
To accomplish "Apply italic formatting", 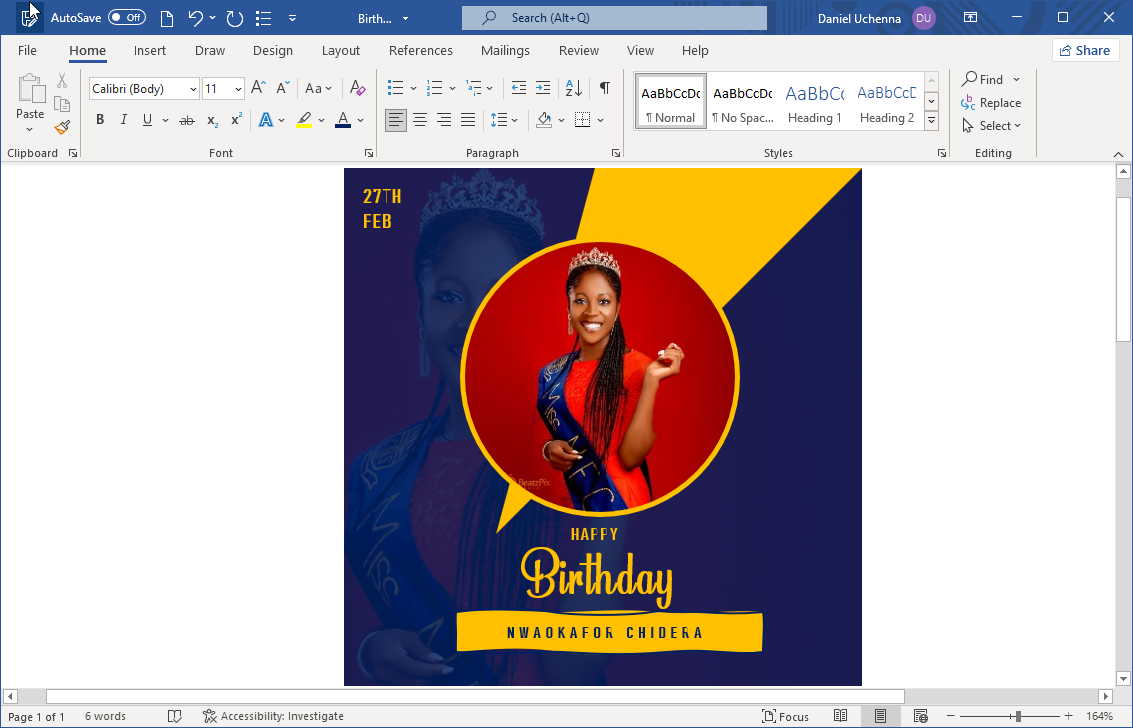I will pos(122,119).
